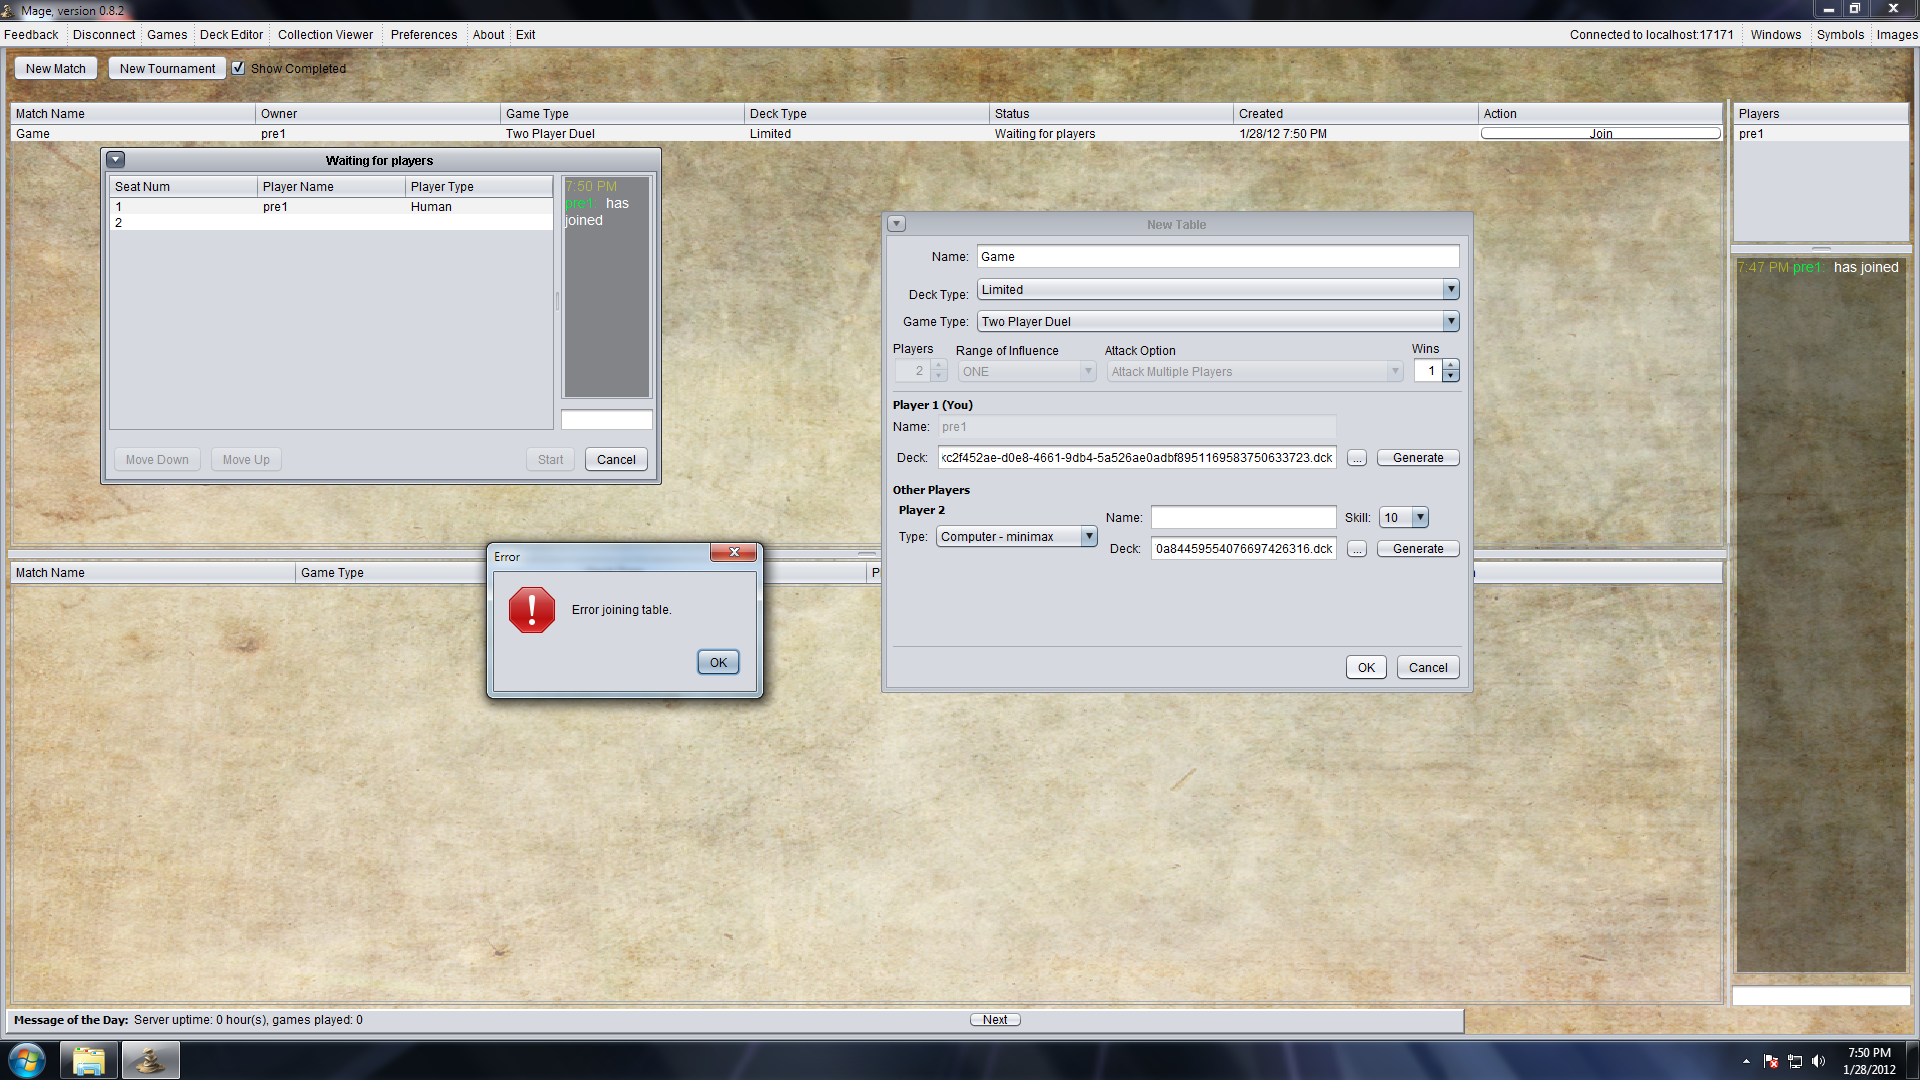Click the lobby chat input field at bottom right
This screenshot has width=1920, height=1080.
click(1820, 996)
